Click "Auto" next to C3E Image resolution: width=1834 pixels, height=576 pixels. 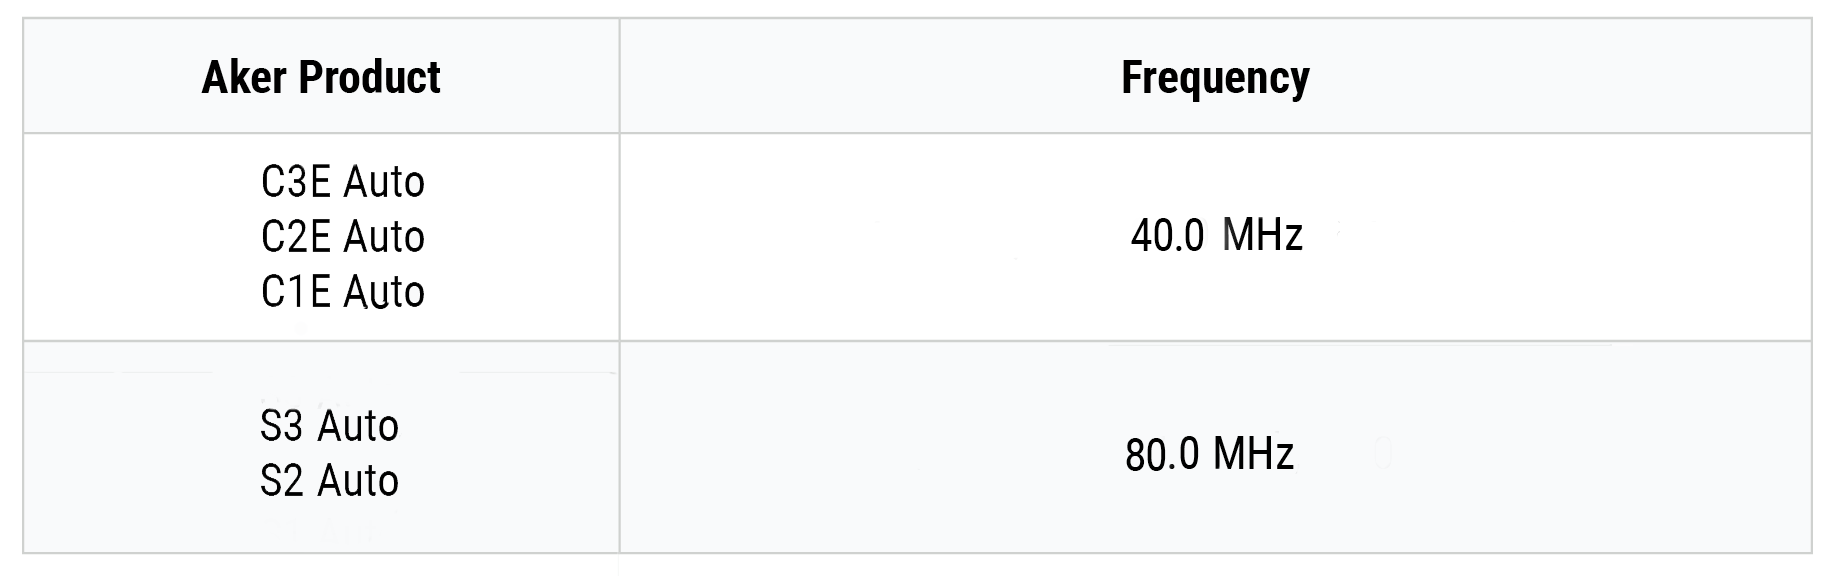point(384,183)
